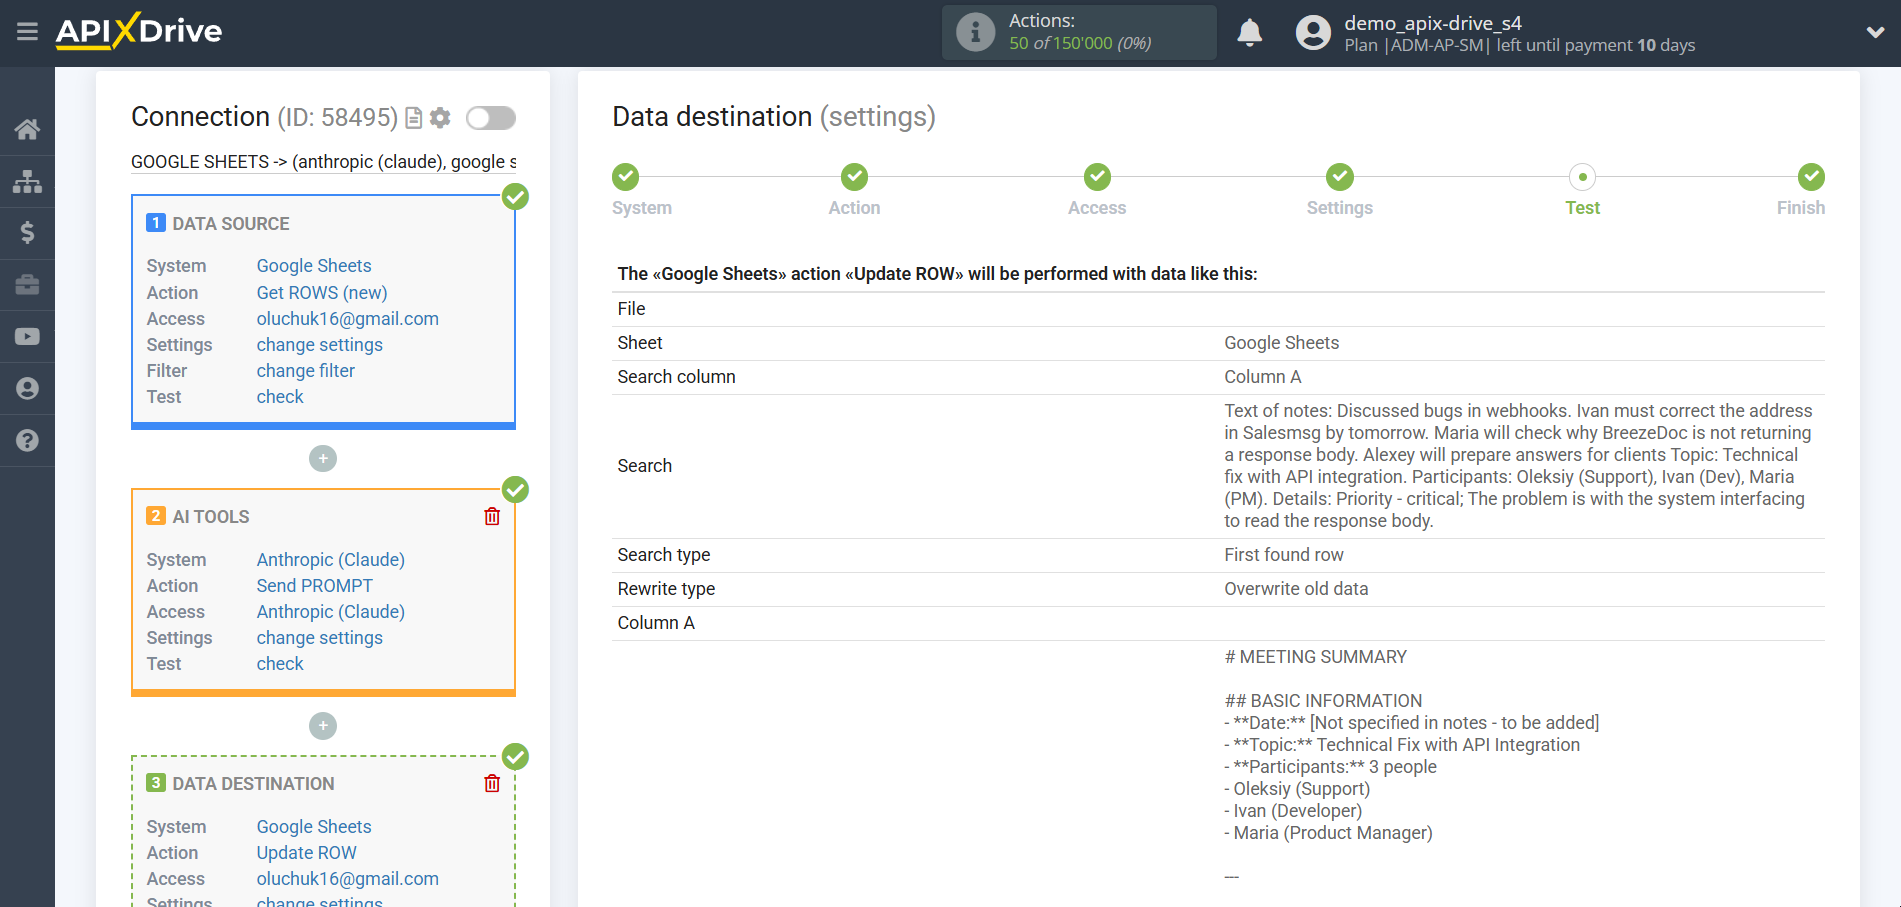Delete the AI Tools block
Screen dimensions: 1901x907
492,516
